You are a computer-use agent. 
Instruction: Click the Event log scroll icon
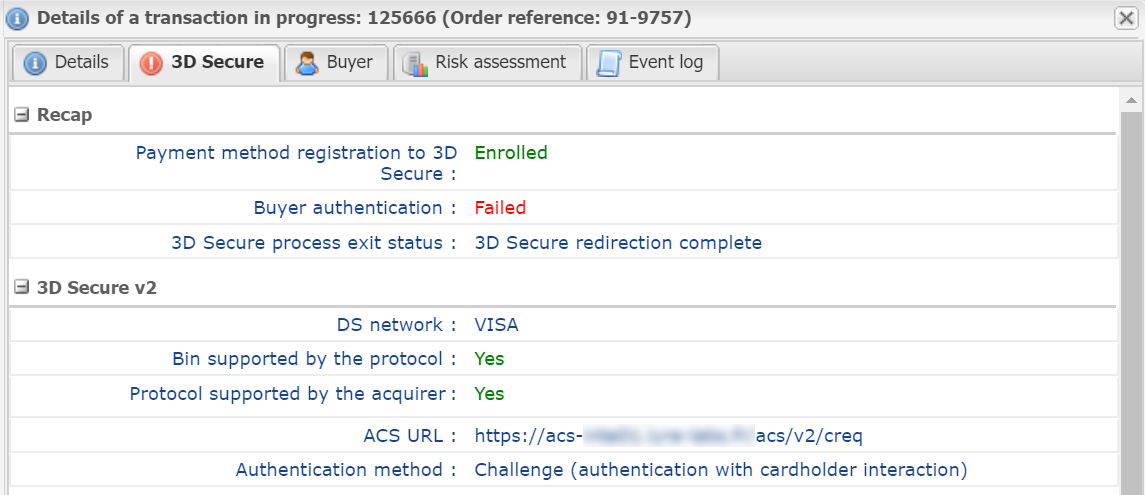(607, 63)
